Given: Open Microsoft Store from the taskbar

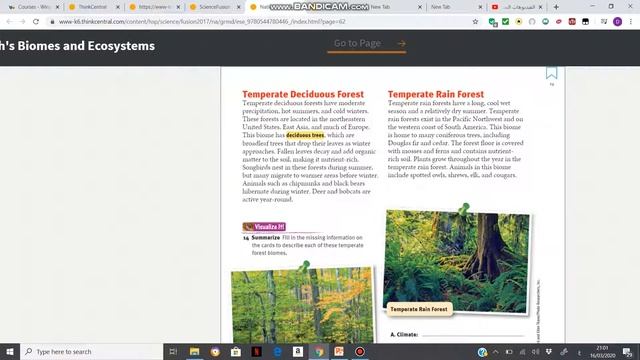Looking at the screenshot, I should (x=236, y=351).
